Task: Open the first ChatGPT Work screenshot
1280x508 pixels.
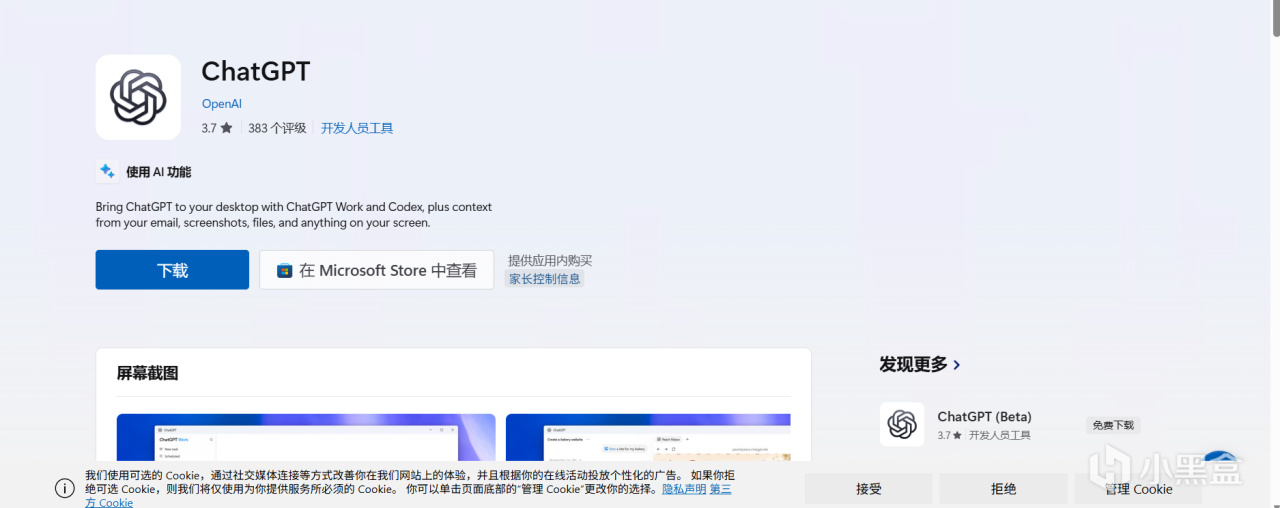Action: click(x=306, y=437)
